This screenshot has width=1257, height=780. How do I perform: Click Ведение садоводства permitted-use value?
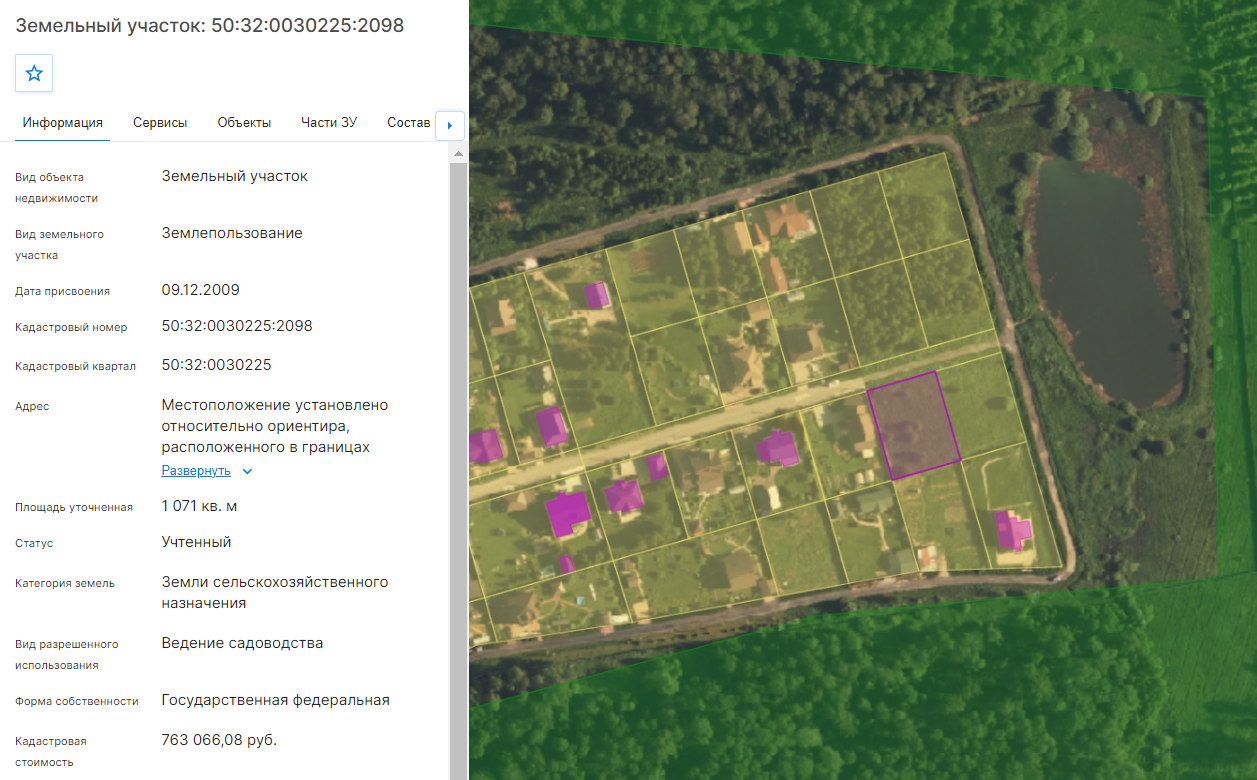(242, 643)
